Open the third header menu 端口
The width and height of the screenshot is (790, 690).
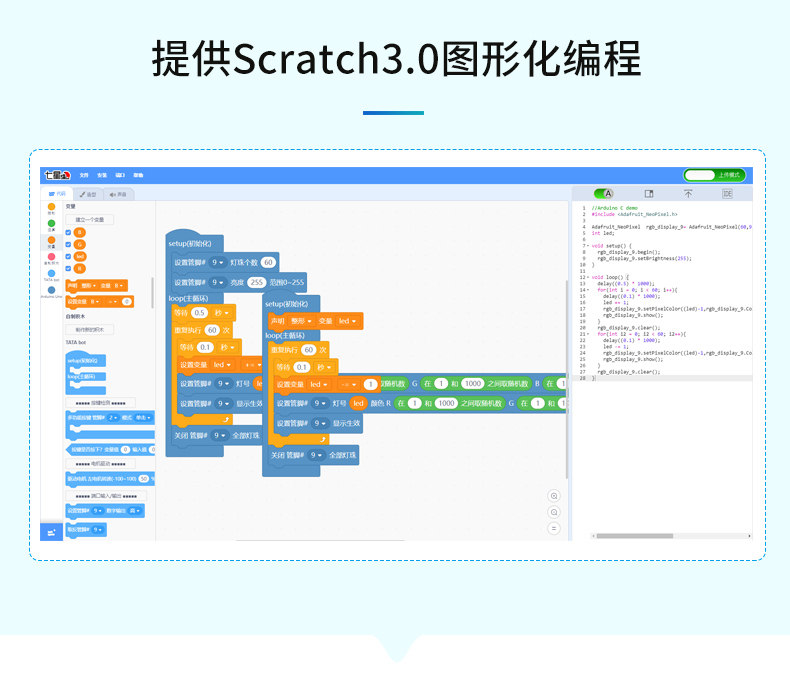pyautogui.click(x=120, y=175)
